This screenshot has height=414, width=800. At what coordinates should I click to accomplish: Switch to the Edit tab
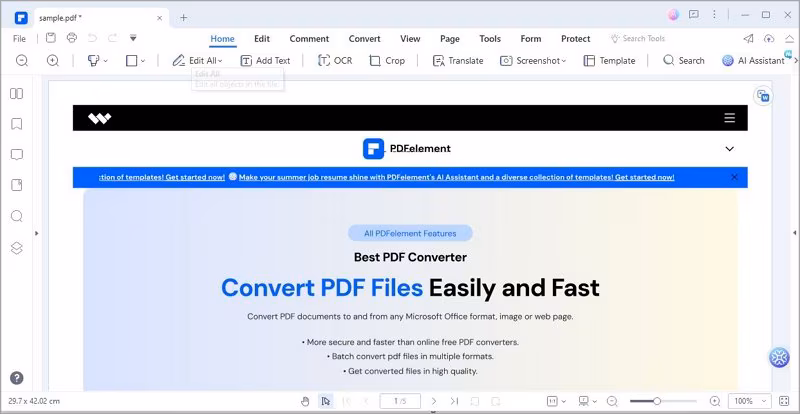click(x=262, y=38)
